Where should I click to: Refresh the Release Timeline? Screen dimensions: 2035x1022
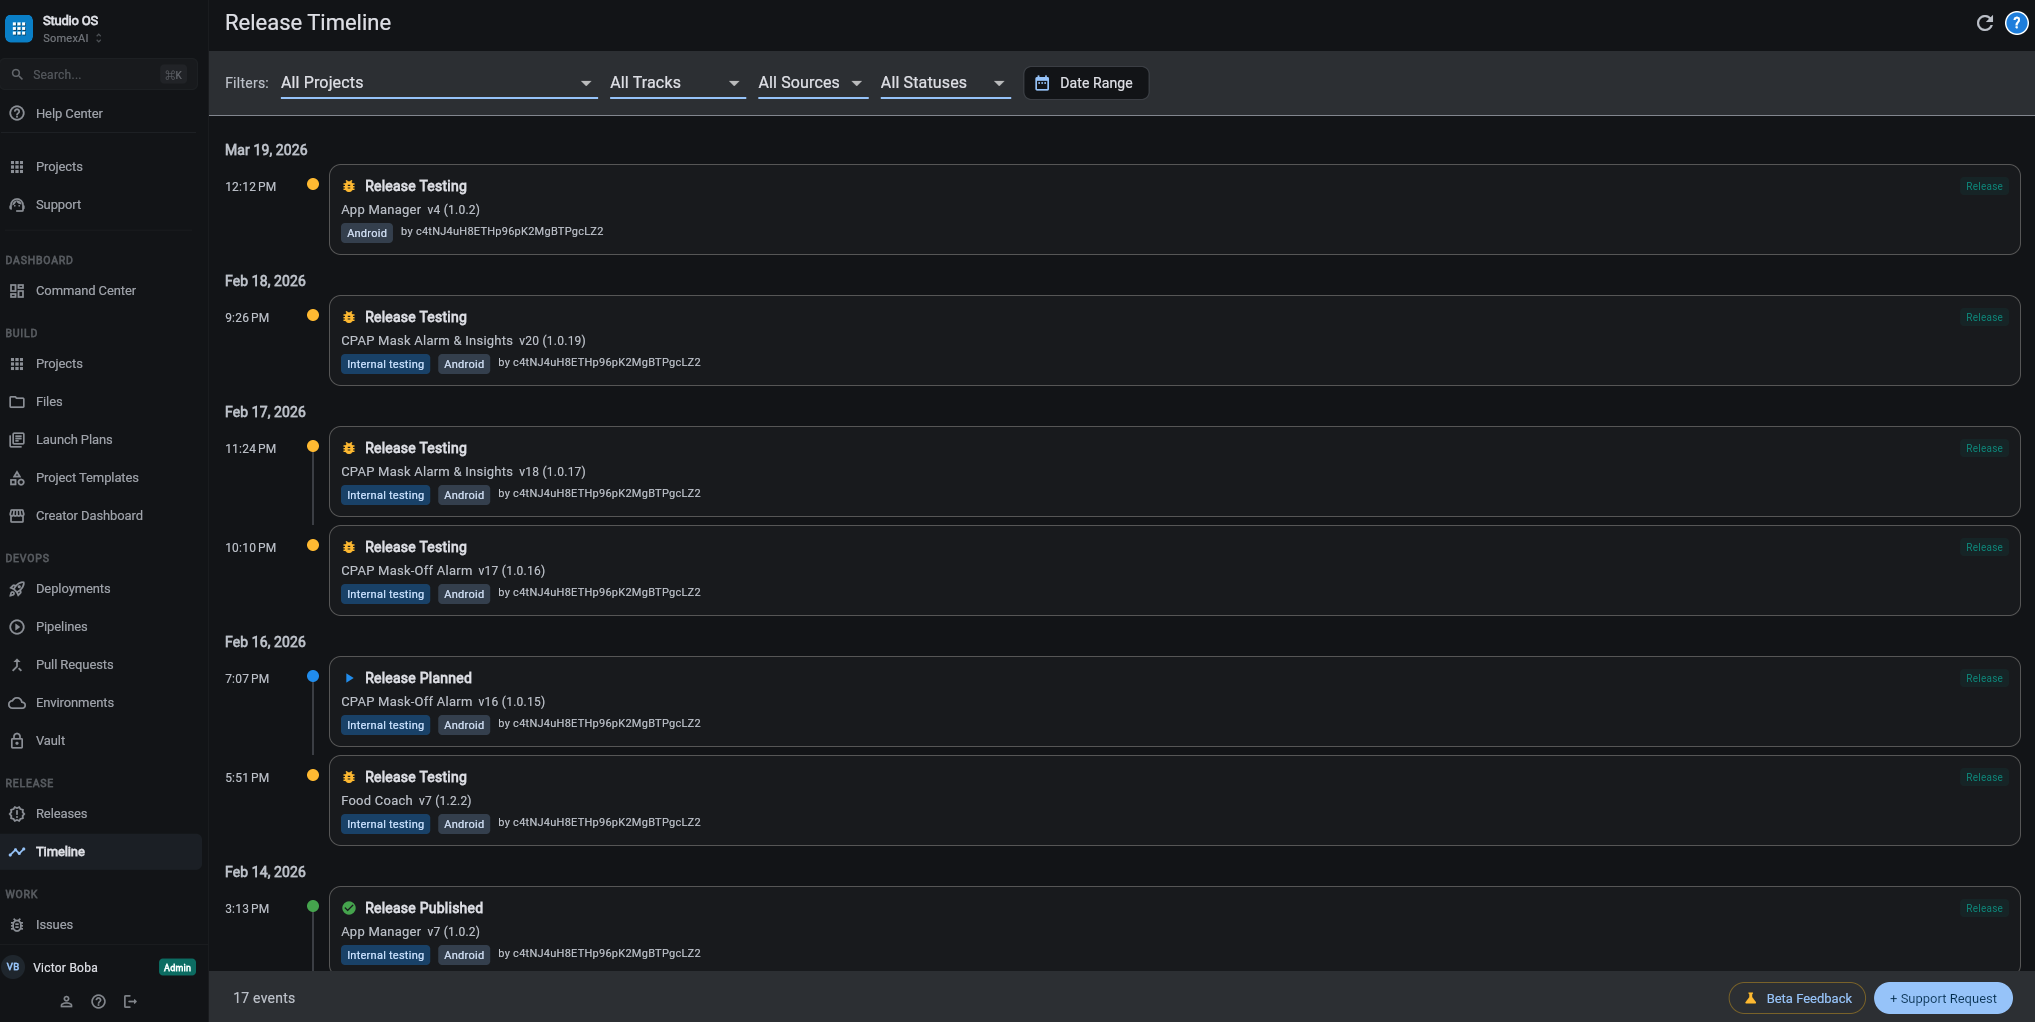1985,22
